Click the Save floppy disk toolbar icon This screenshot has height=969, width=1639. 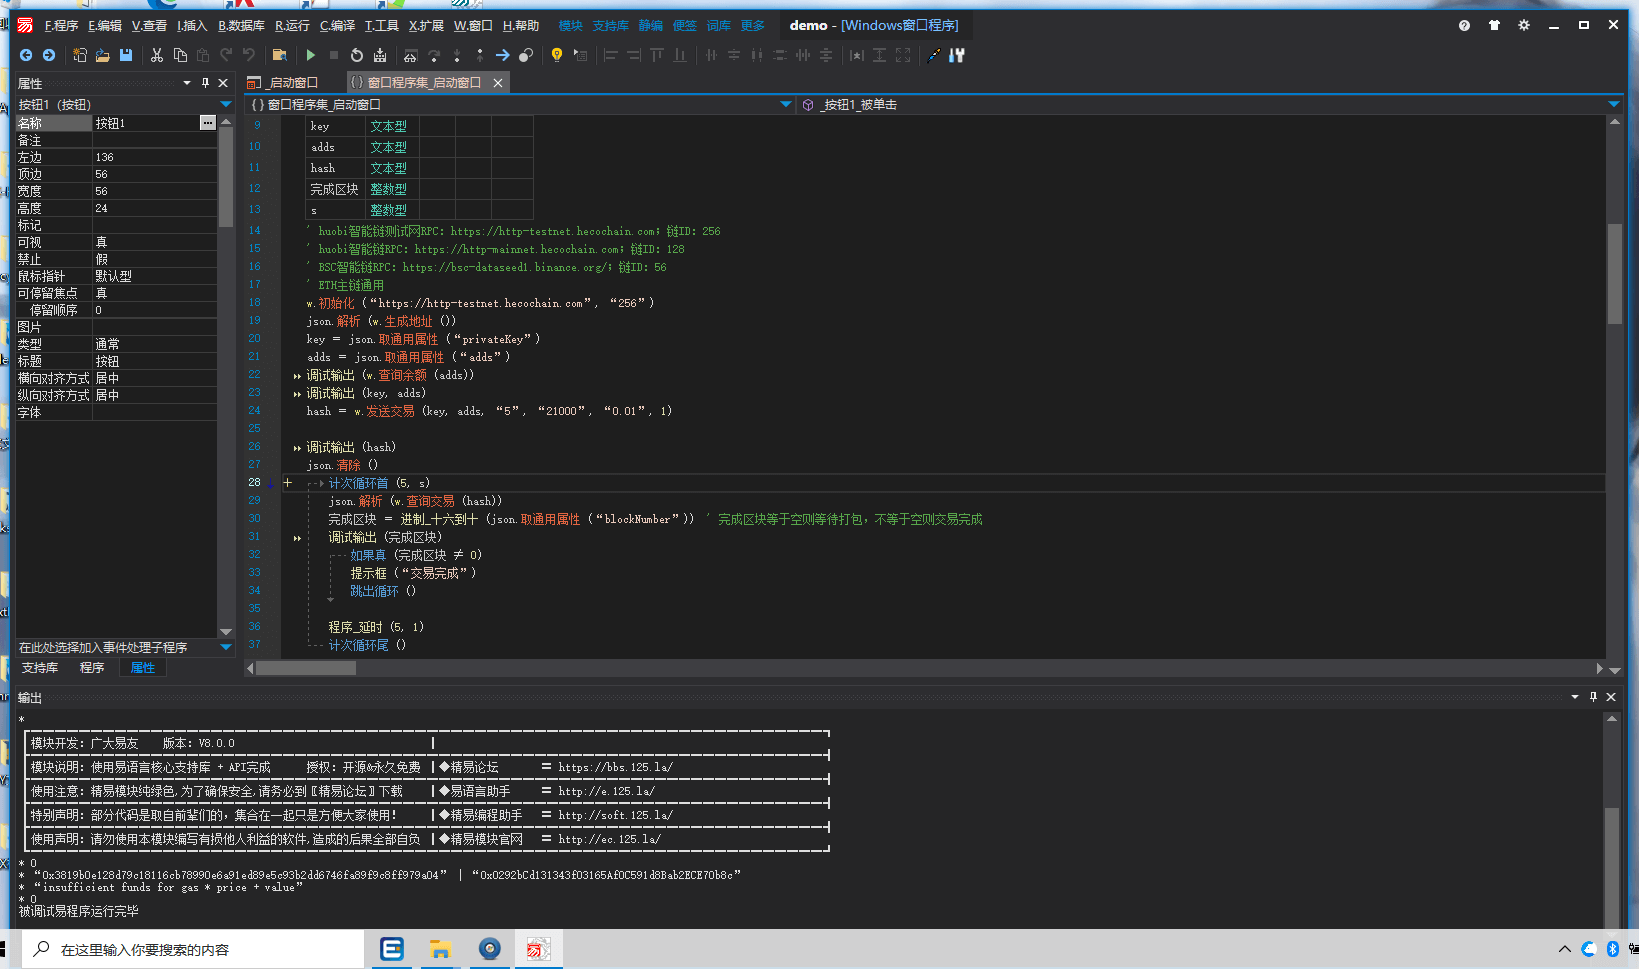coord(126,55)
